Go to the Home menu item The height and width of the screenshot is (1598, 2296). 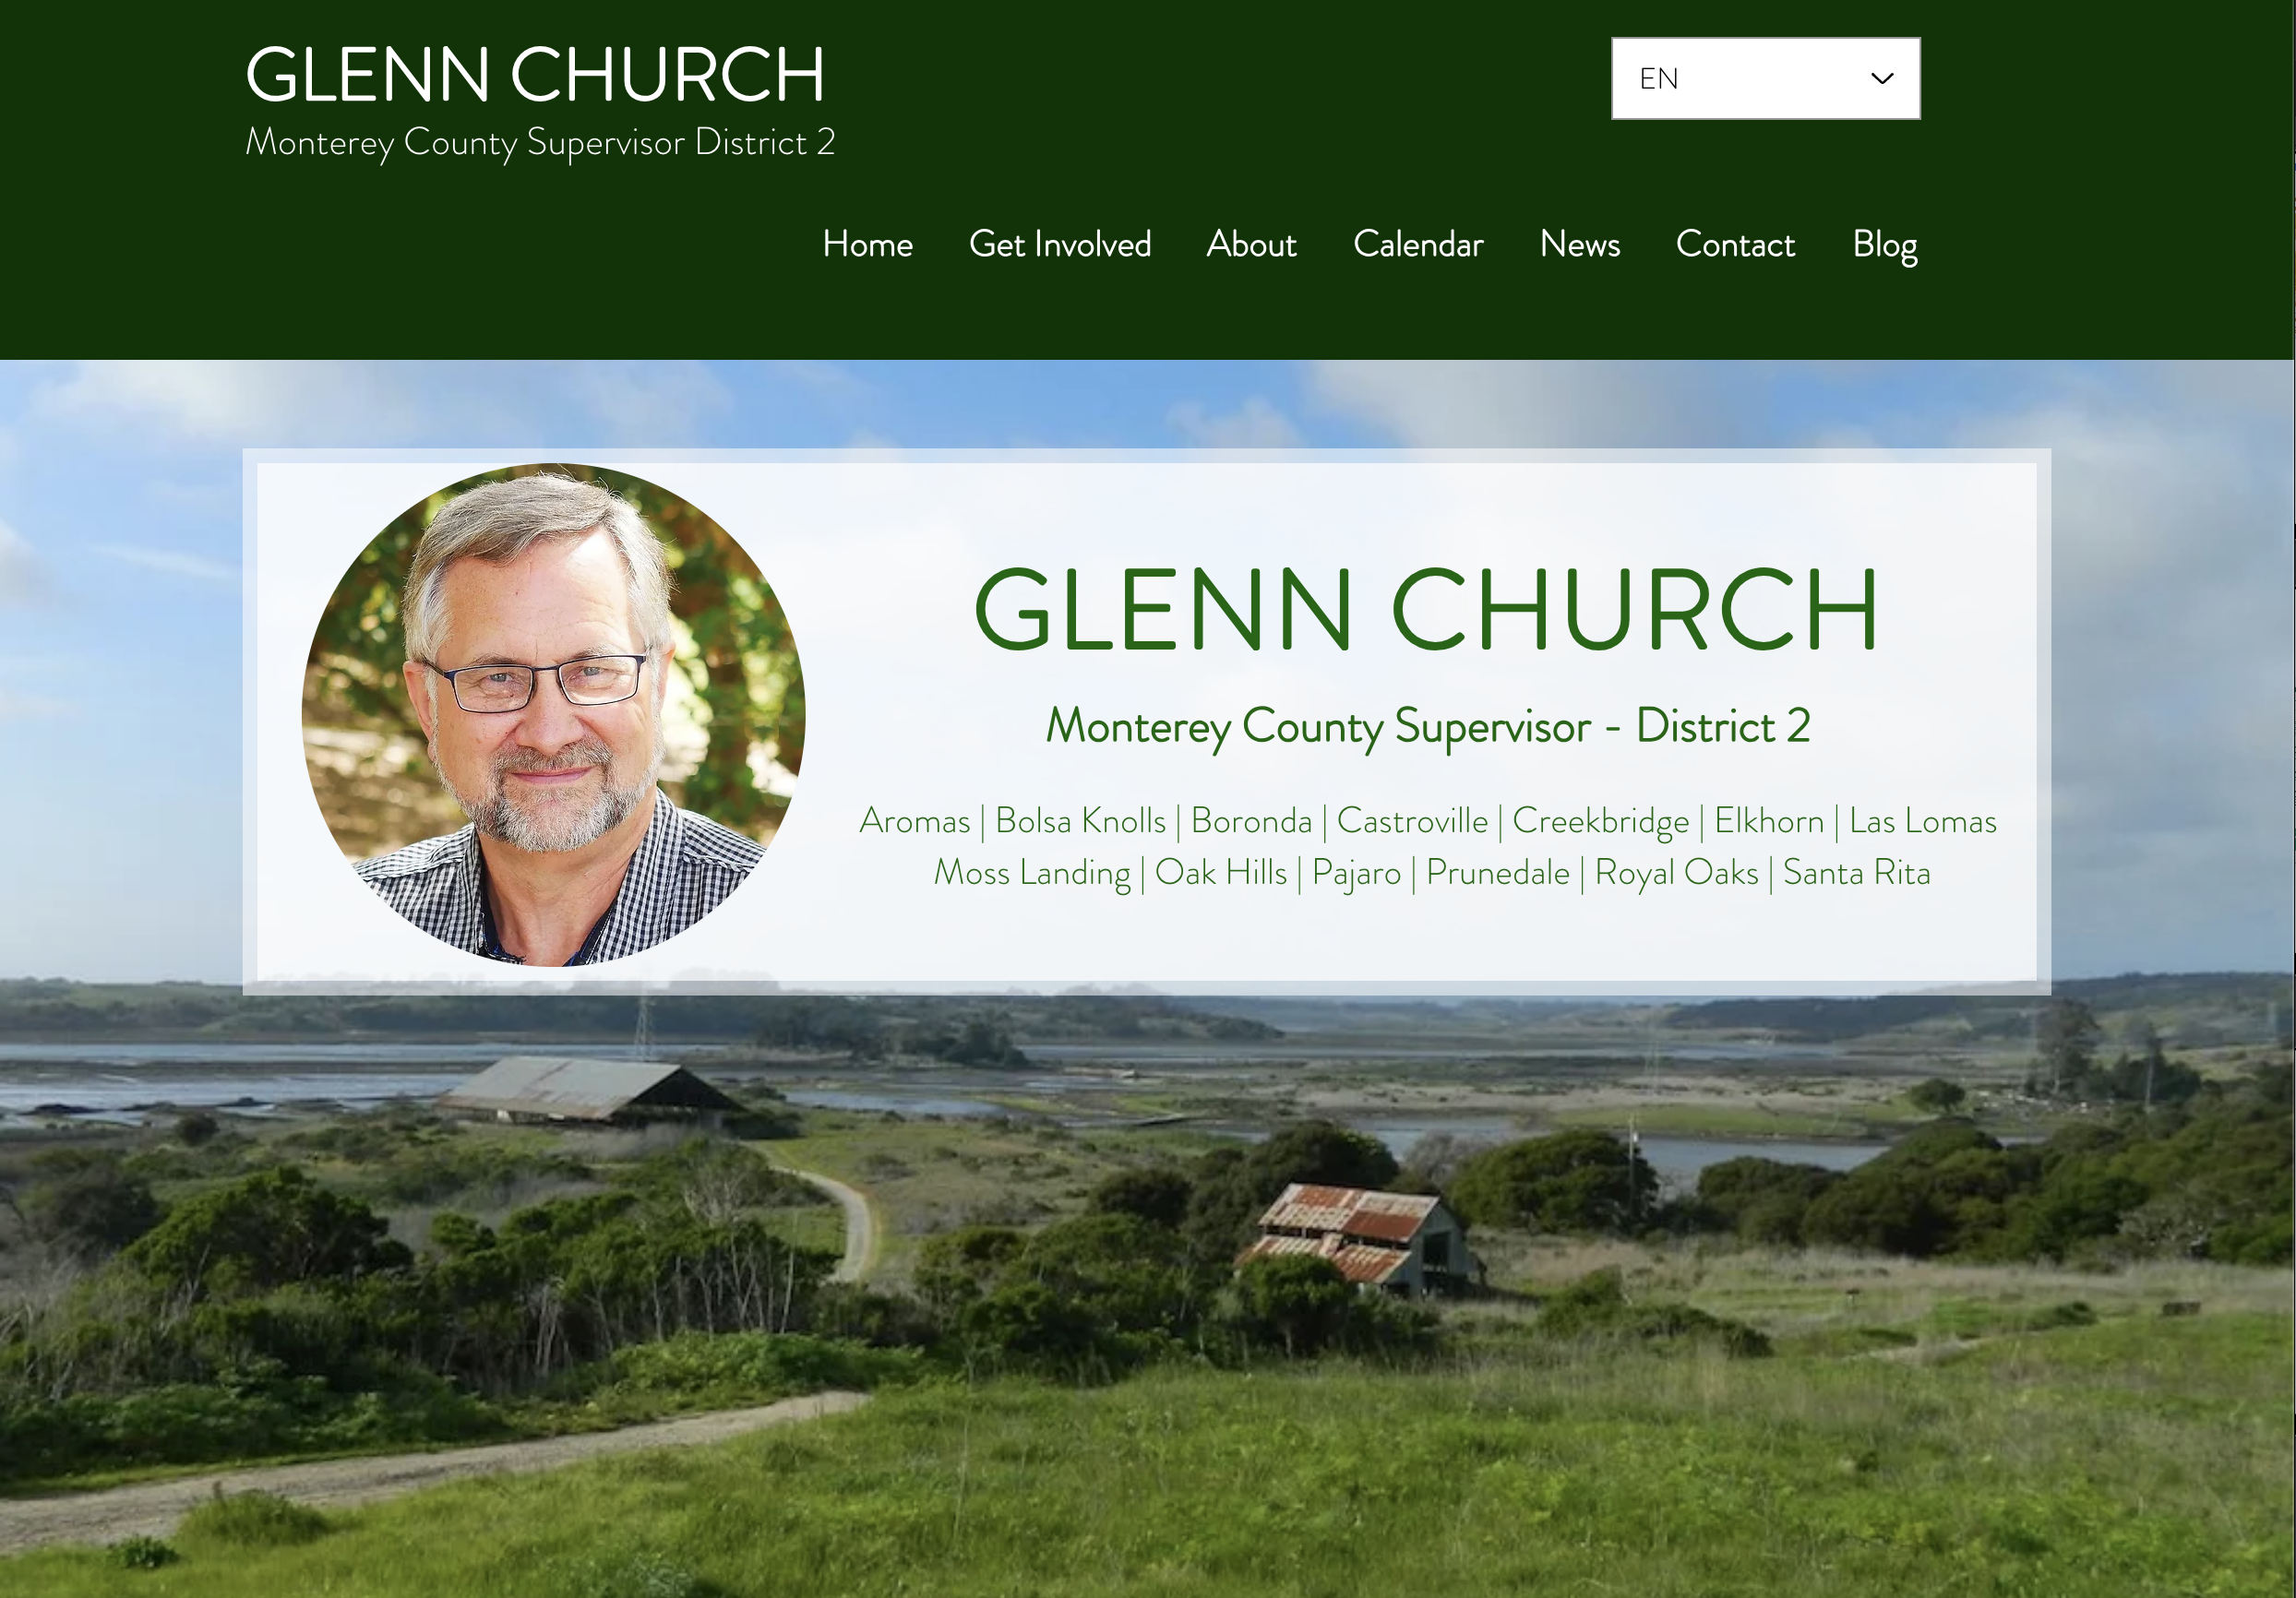pyautogui.click(x=867, y=244)
